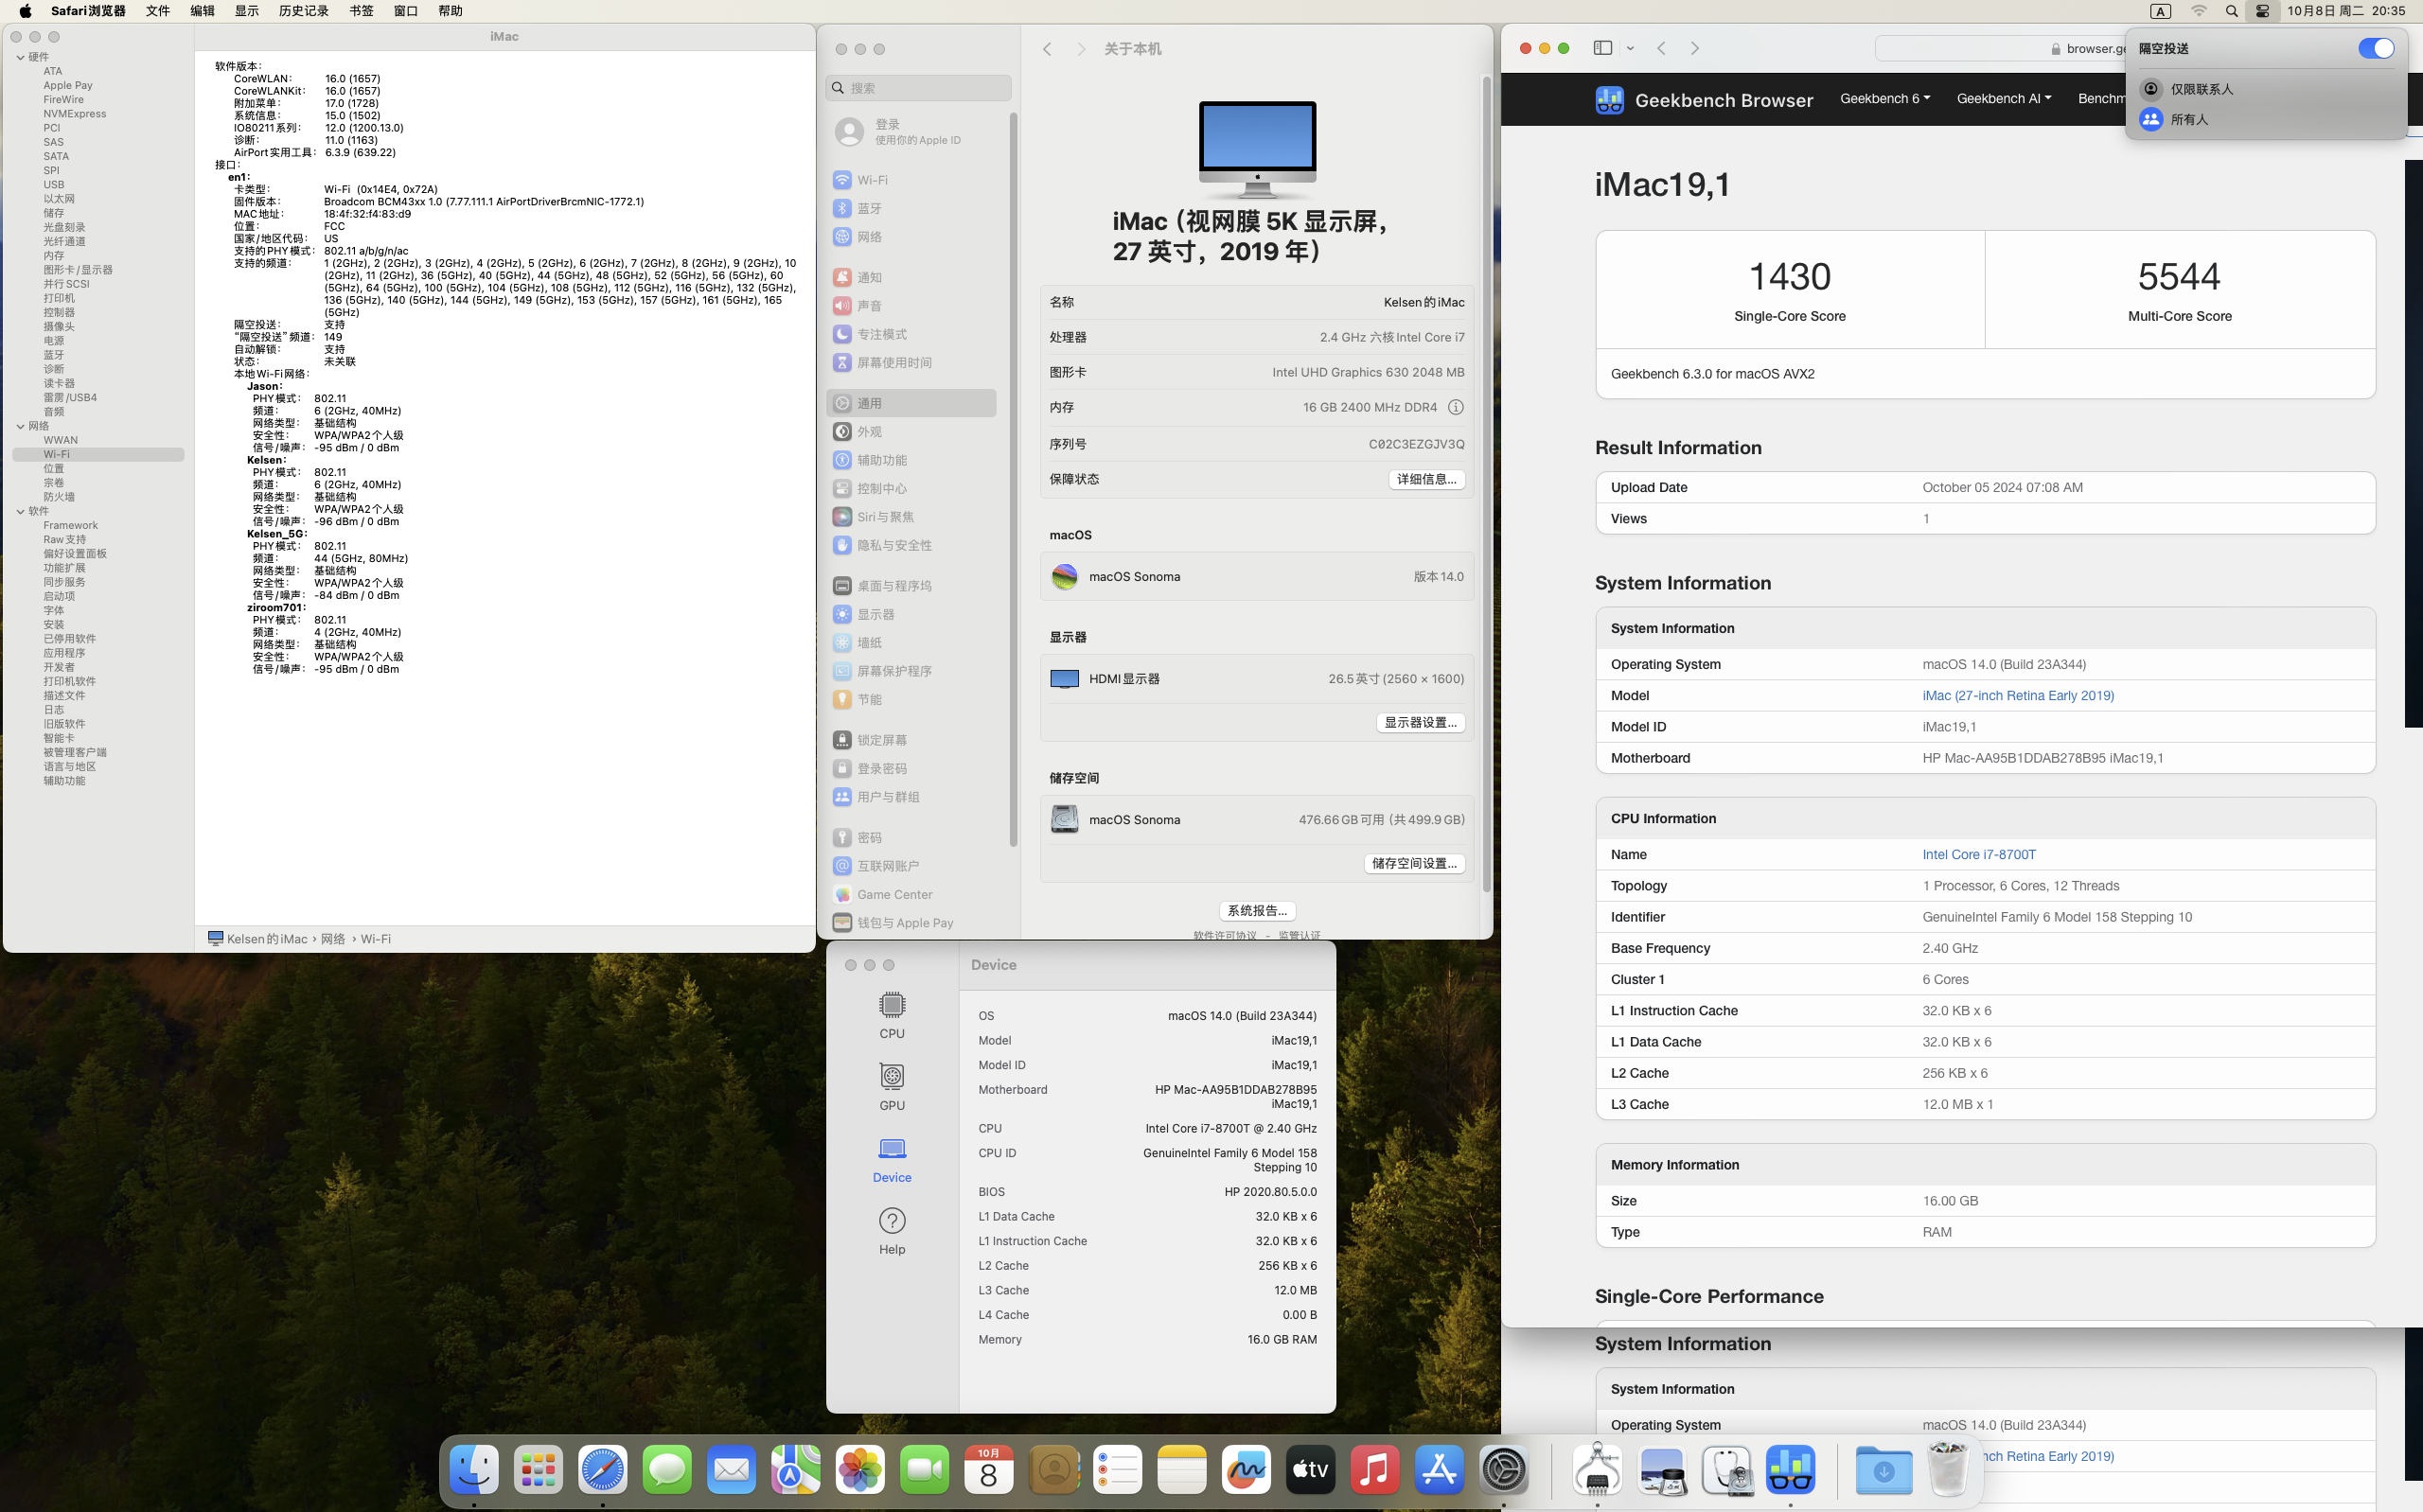Open Safari sidebar options dropdown arrow
Viewport: 2423px width, 1512px height.
coord(1630,48)
